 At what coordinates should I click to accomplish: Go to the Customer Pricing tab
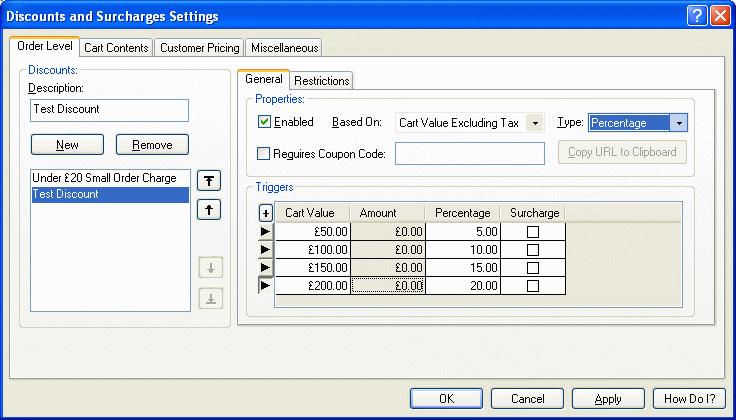pyautogui.click(x=200, y=47)
